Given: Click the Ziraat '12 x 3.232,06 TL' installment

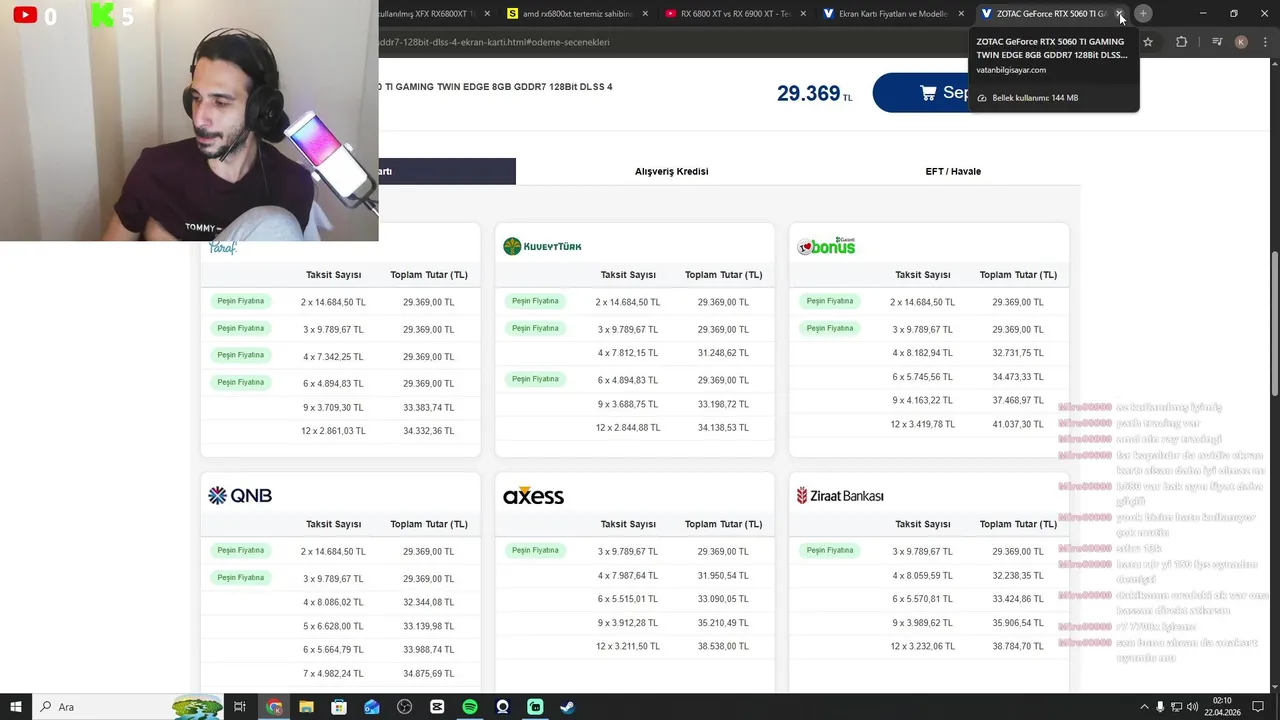Looking at the screenshot, I should [922, 646].
